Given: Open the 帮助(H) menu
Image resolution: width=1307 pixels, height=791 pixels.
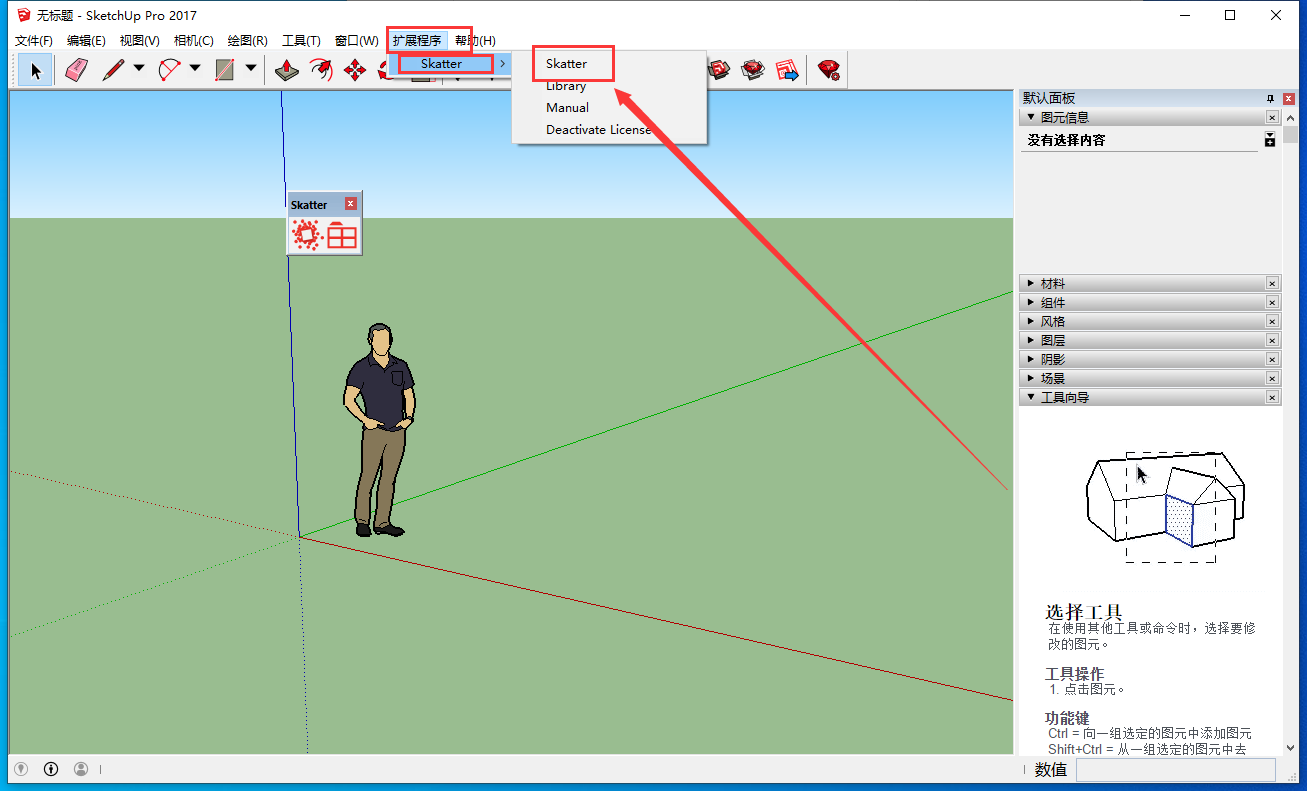Looking at the screenshot, I should click(475, 41).
